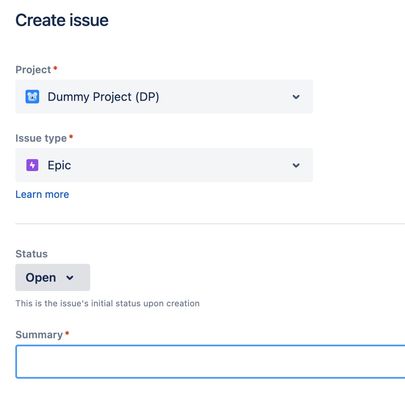This screenshot has width=405, height=394.
Task: Expand the Issue type dropdown chevron
Action: tap(296, 165)
